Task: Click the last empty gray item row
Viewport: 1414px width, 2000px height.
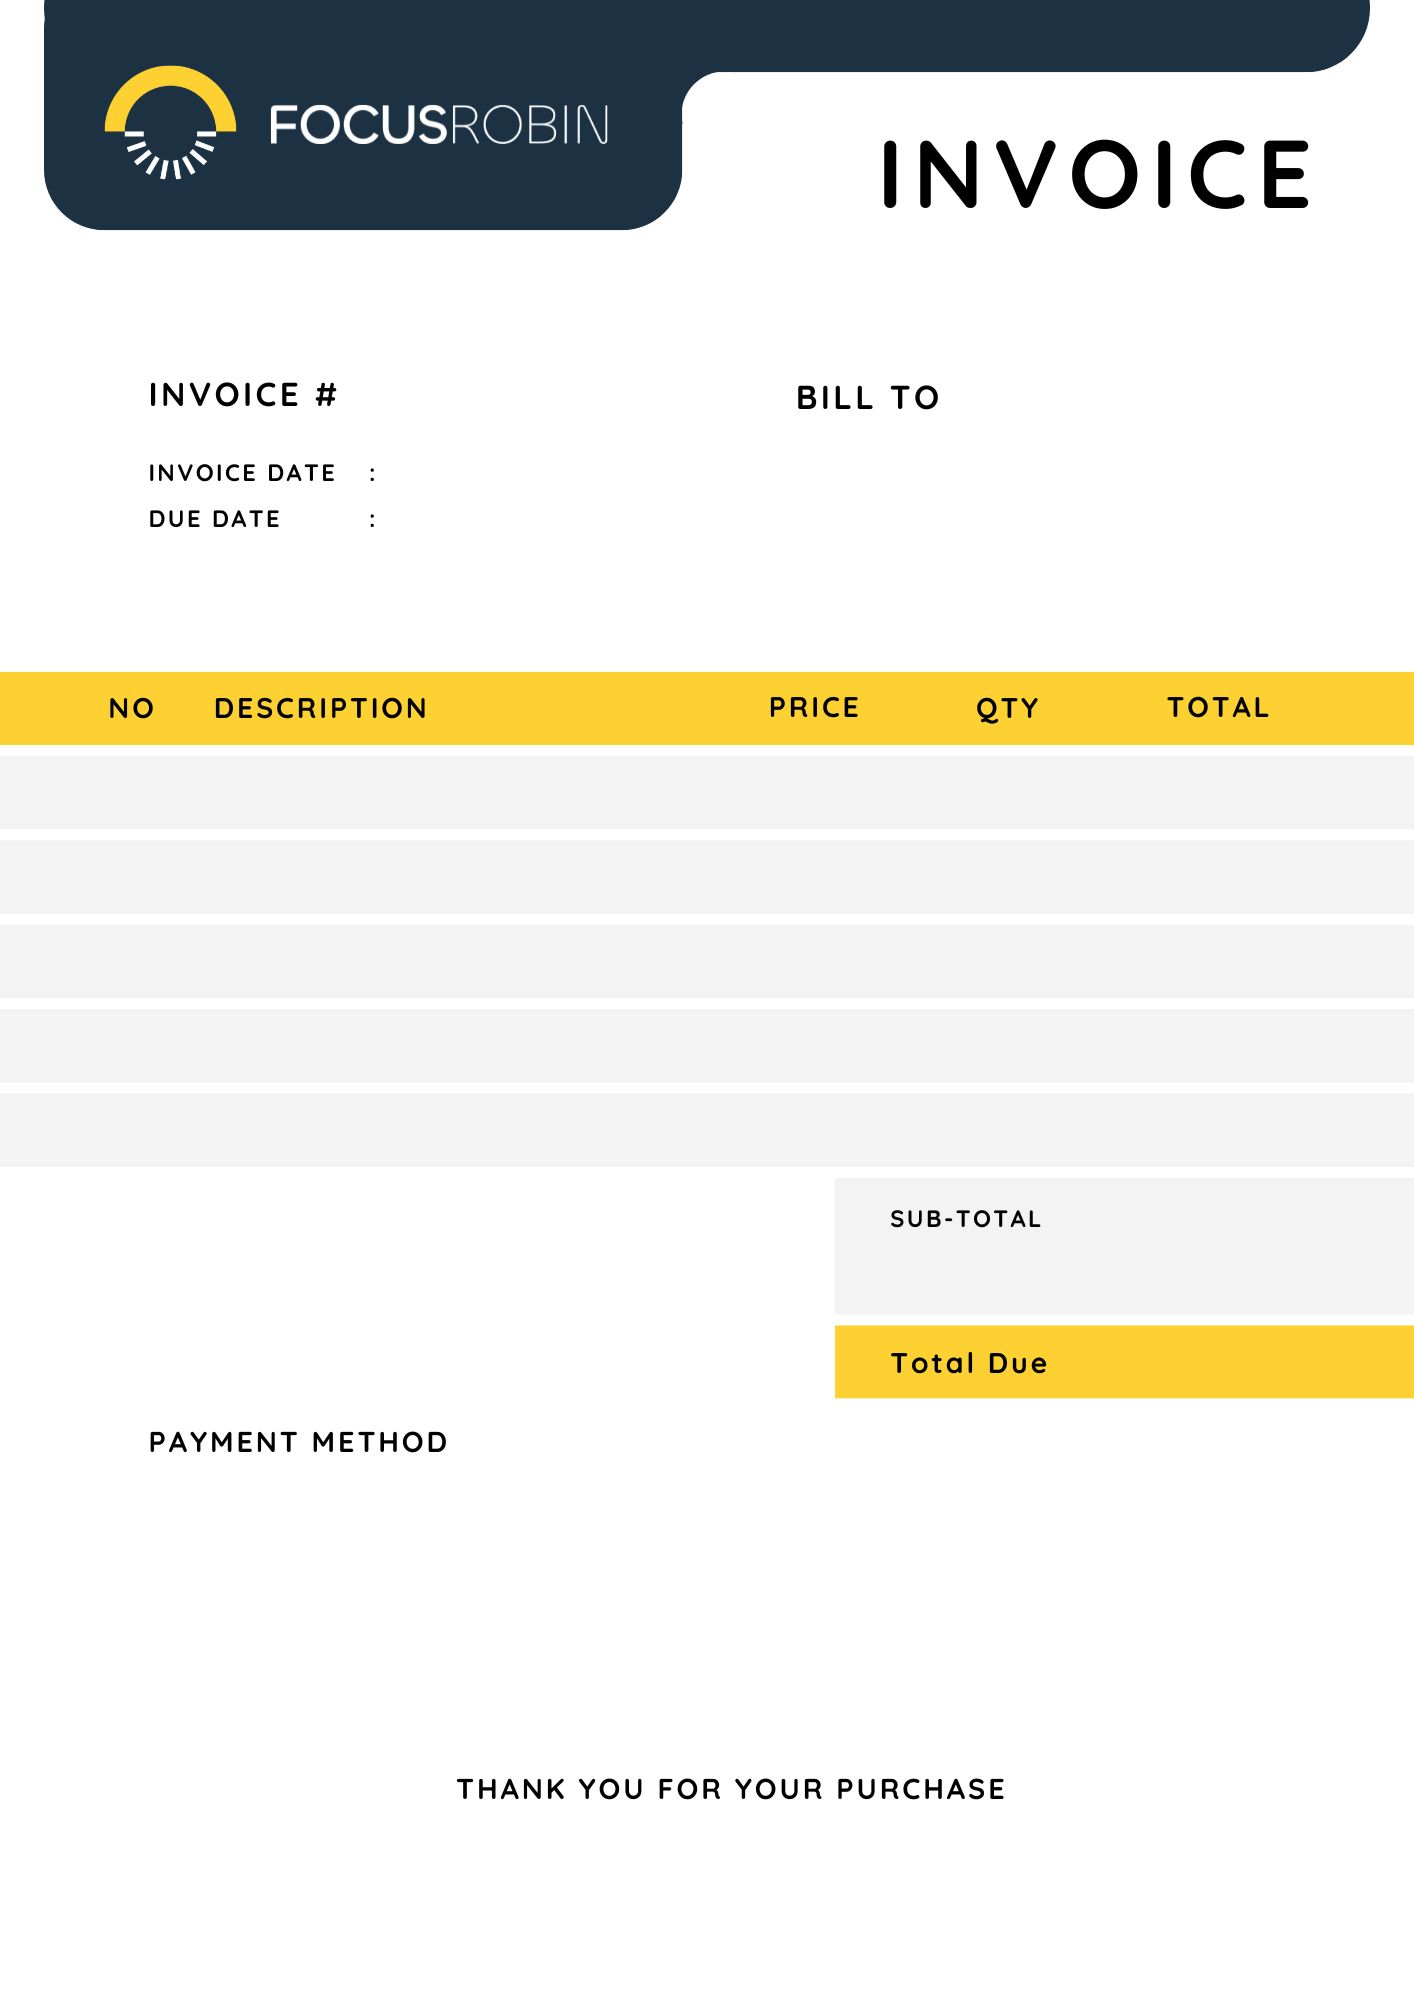Action: pos(706,1130)
